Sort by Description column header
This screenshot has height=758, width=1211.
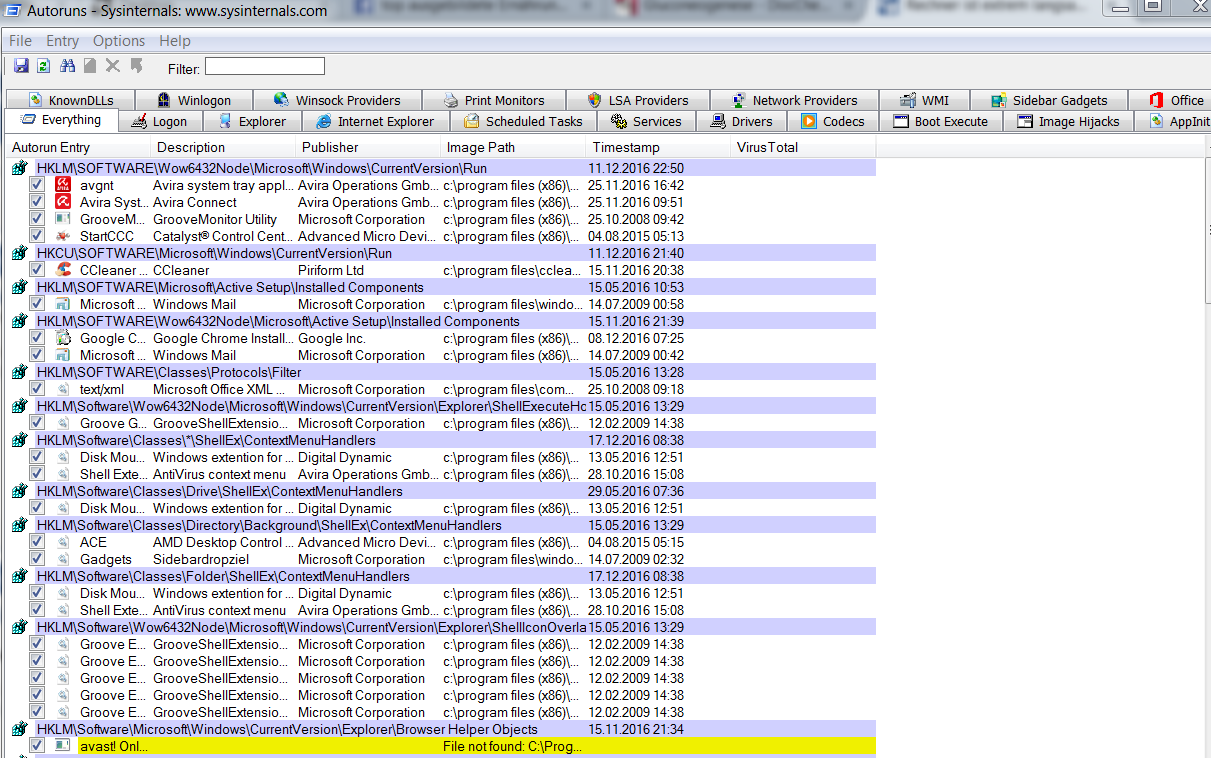[x=224, y=147]
